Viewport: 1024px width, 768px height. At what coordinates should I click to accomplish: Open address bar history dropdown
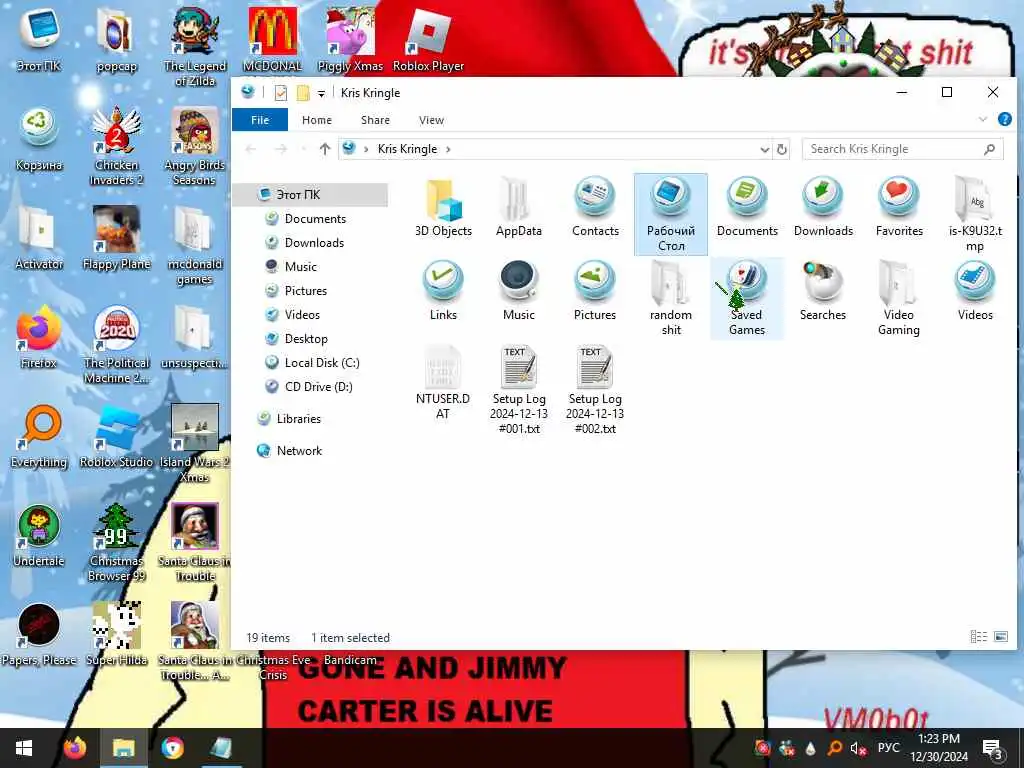click(x=764, y=150)
